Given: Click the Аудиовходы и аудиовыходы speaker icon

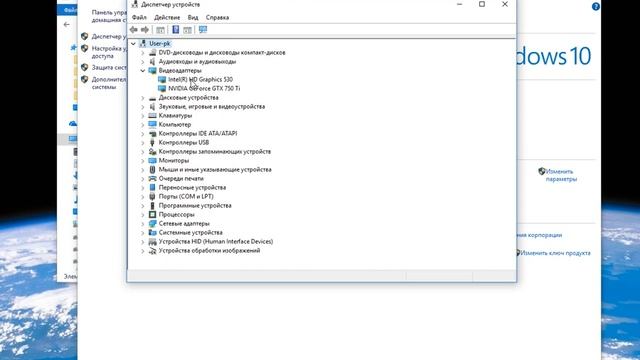Looking at the screenshot, I should click(152, 62).
